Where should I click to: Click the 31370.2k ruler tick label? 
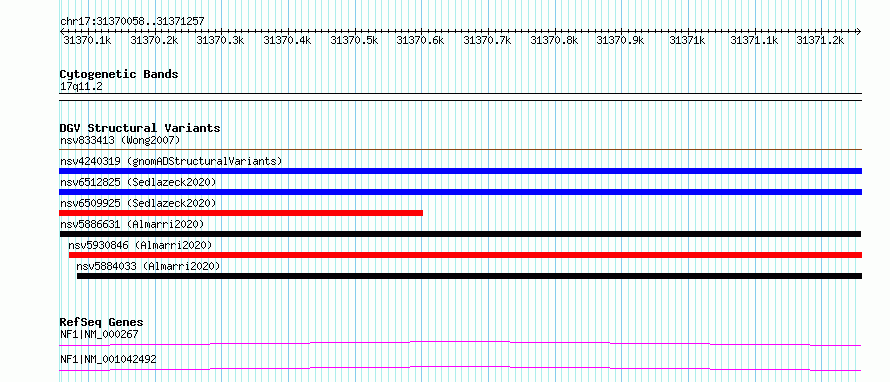click(x=154, y=40)
